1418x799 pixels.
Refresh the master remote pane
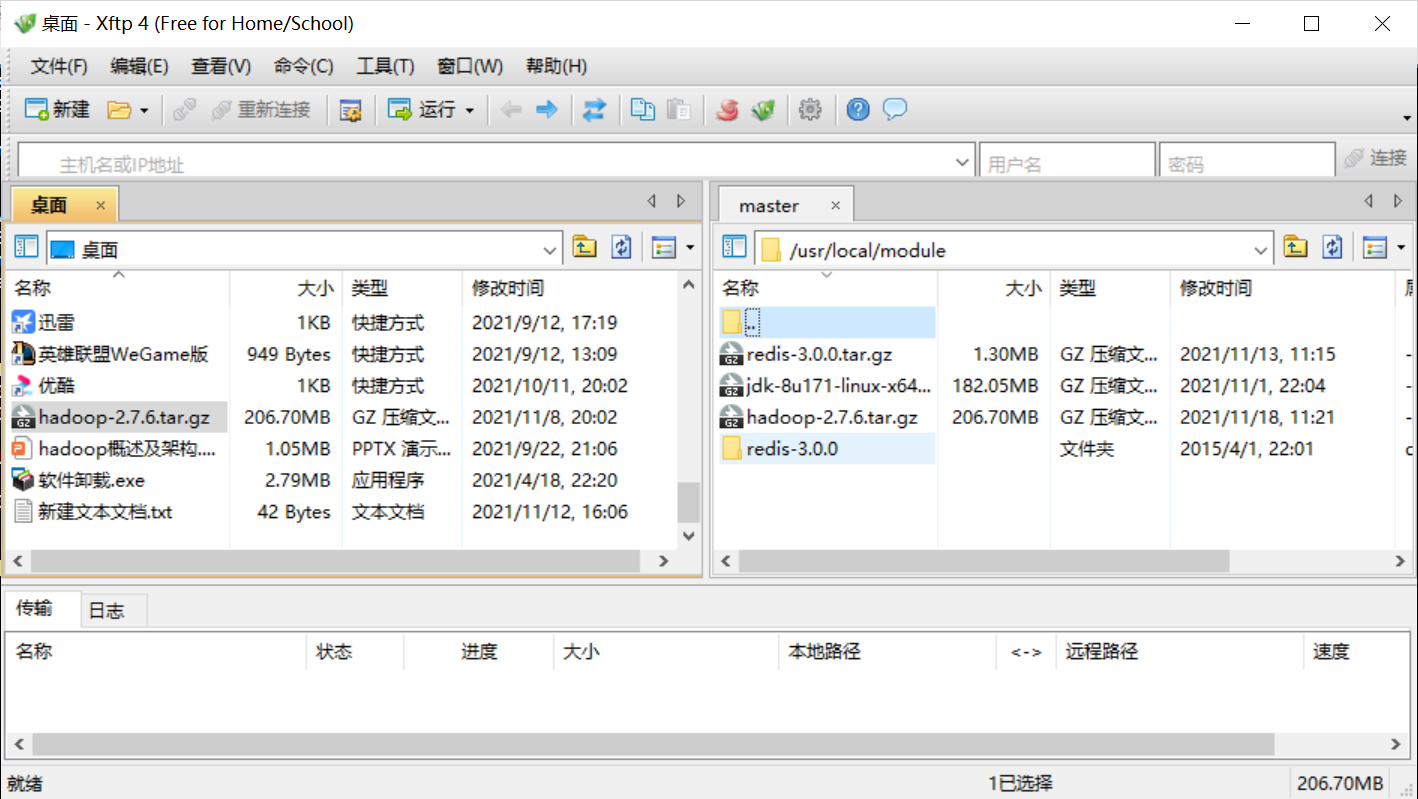coord(1332,247)
